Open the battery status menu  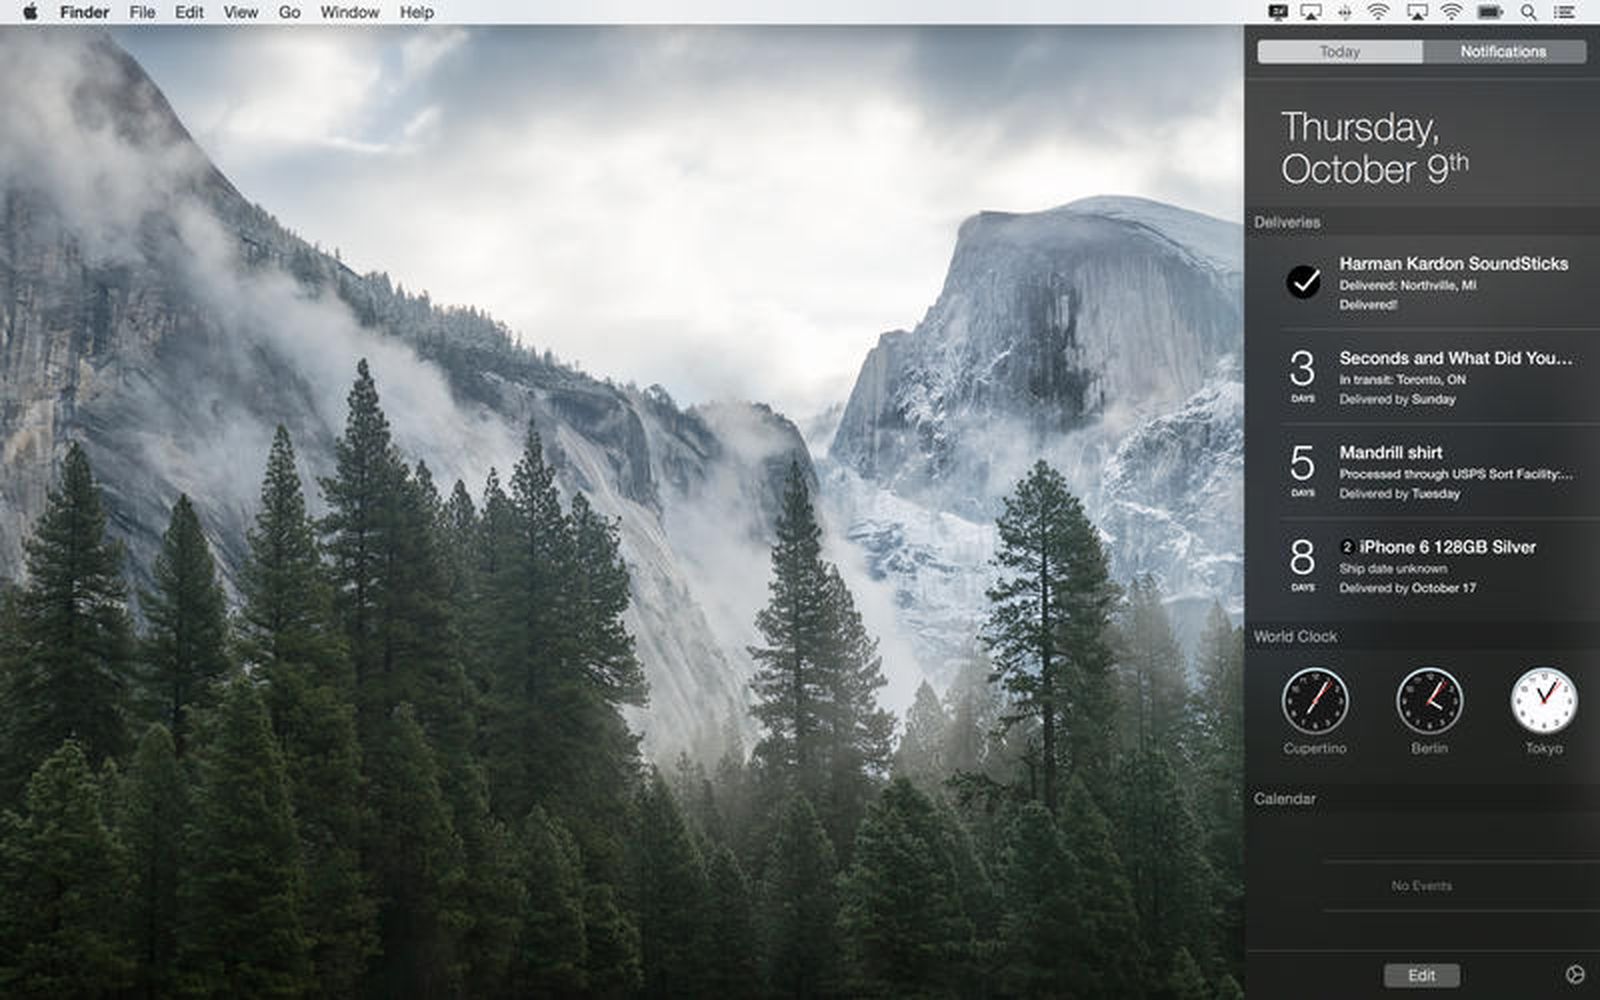click(x=1488, y=12)
